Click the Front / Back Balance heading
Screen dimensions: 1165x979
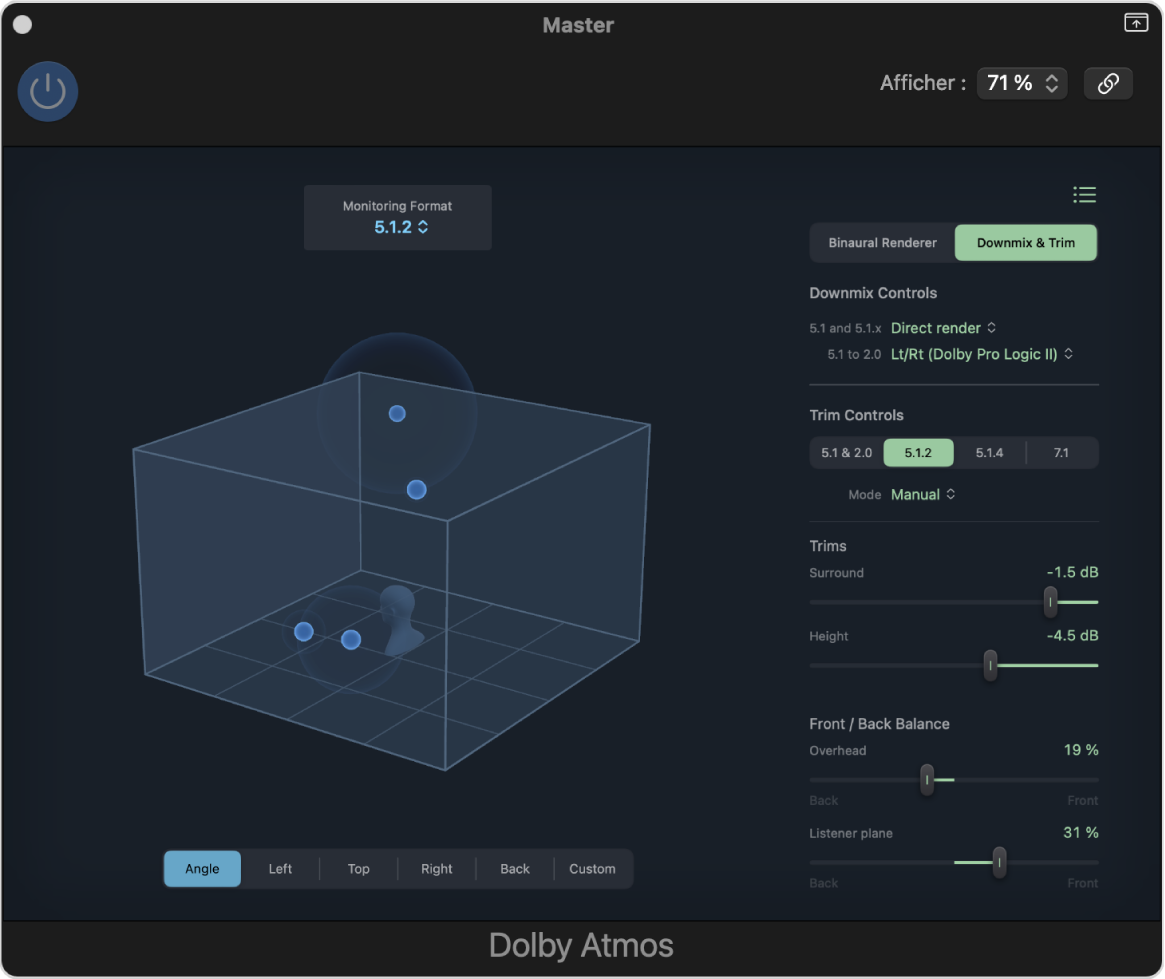tap(879, 723)
